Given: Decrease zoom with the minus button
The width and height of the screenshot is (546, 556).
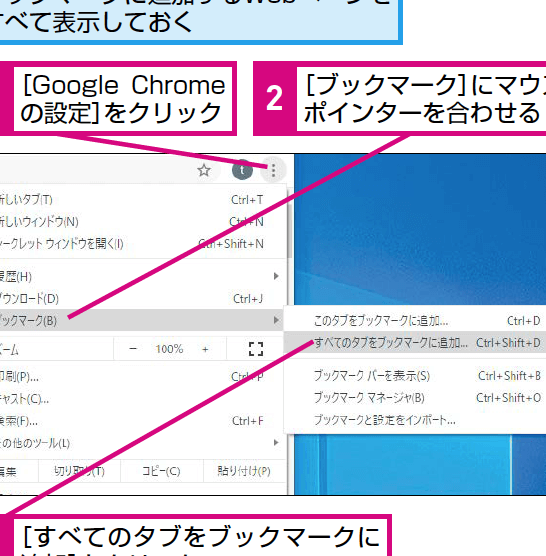Looking at the screenshot, I should pos(133,349).
